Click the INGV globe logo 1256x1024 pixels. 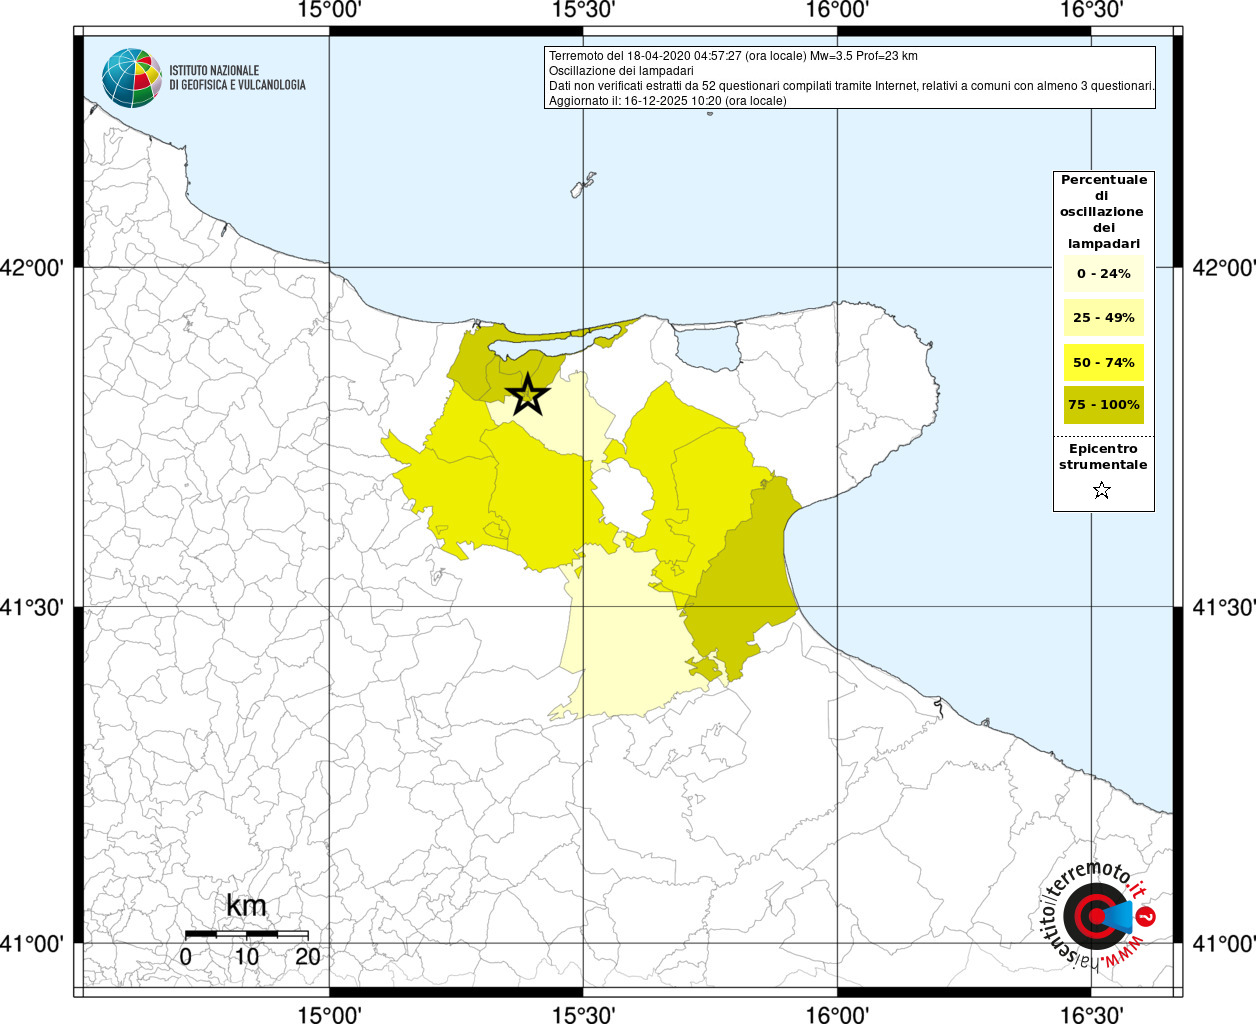131,78
